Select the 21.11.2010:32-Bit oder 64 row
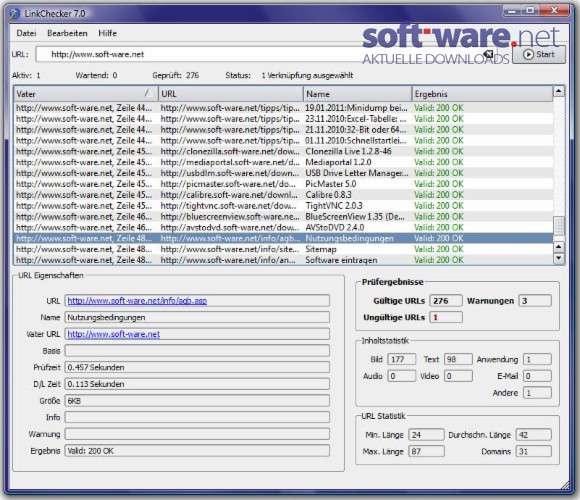The height and width of the screenshot is (500, 580). 284,129
